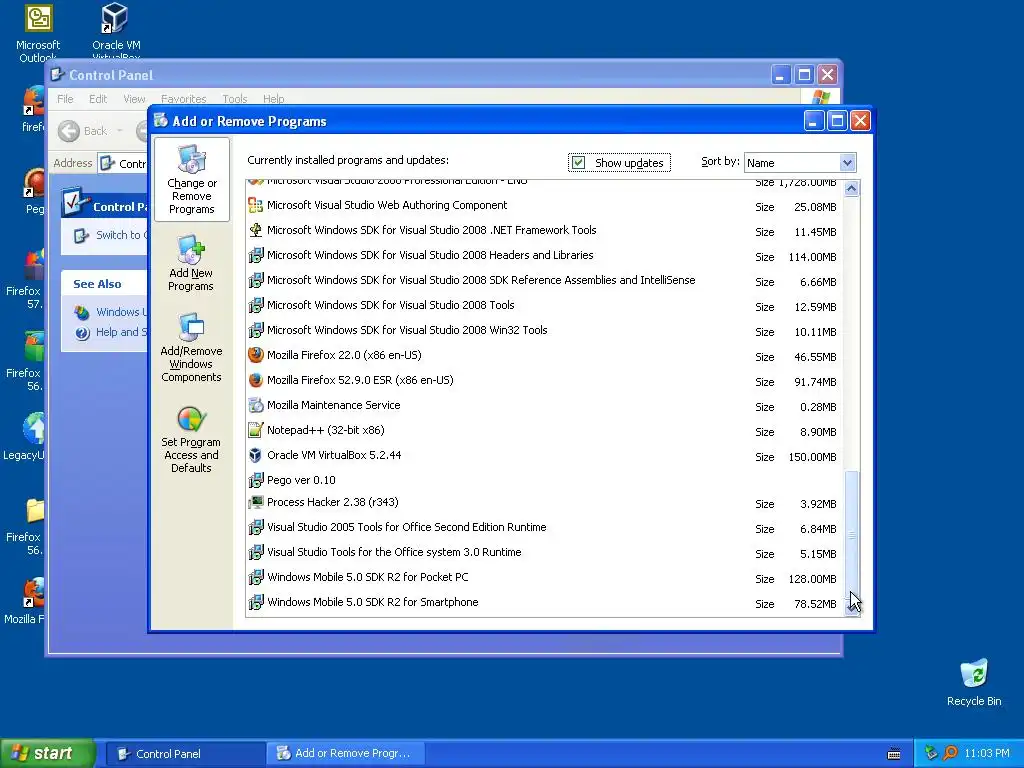Viewport: 1024px width, 768px height.
Task: Click Help and Support icon under See Also
Action: [x=82, y=333]
